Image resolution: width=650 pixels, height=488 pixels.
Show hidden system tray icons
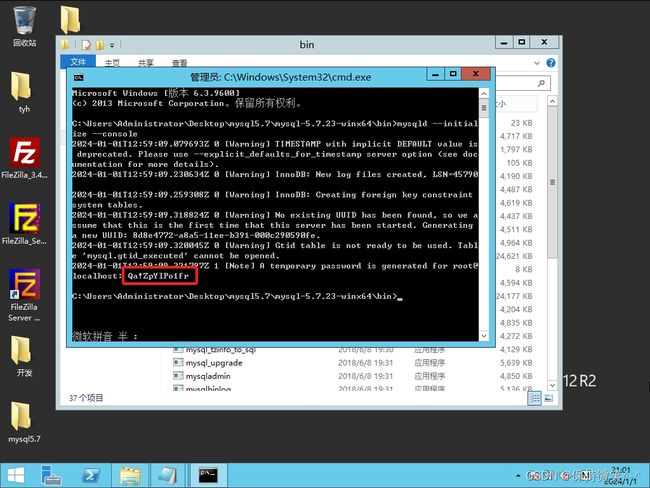click(x=518, y=476)
